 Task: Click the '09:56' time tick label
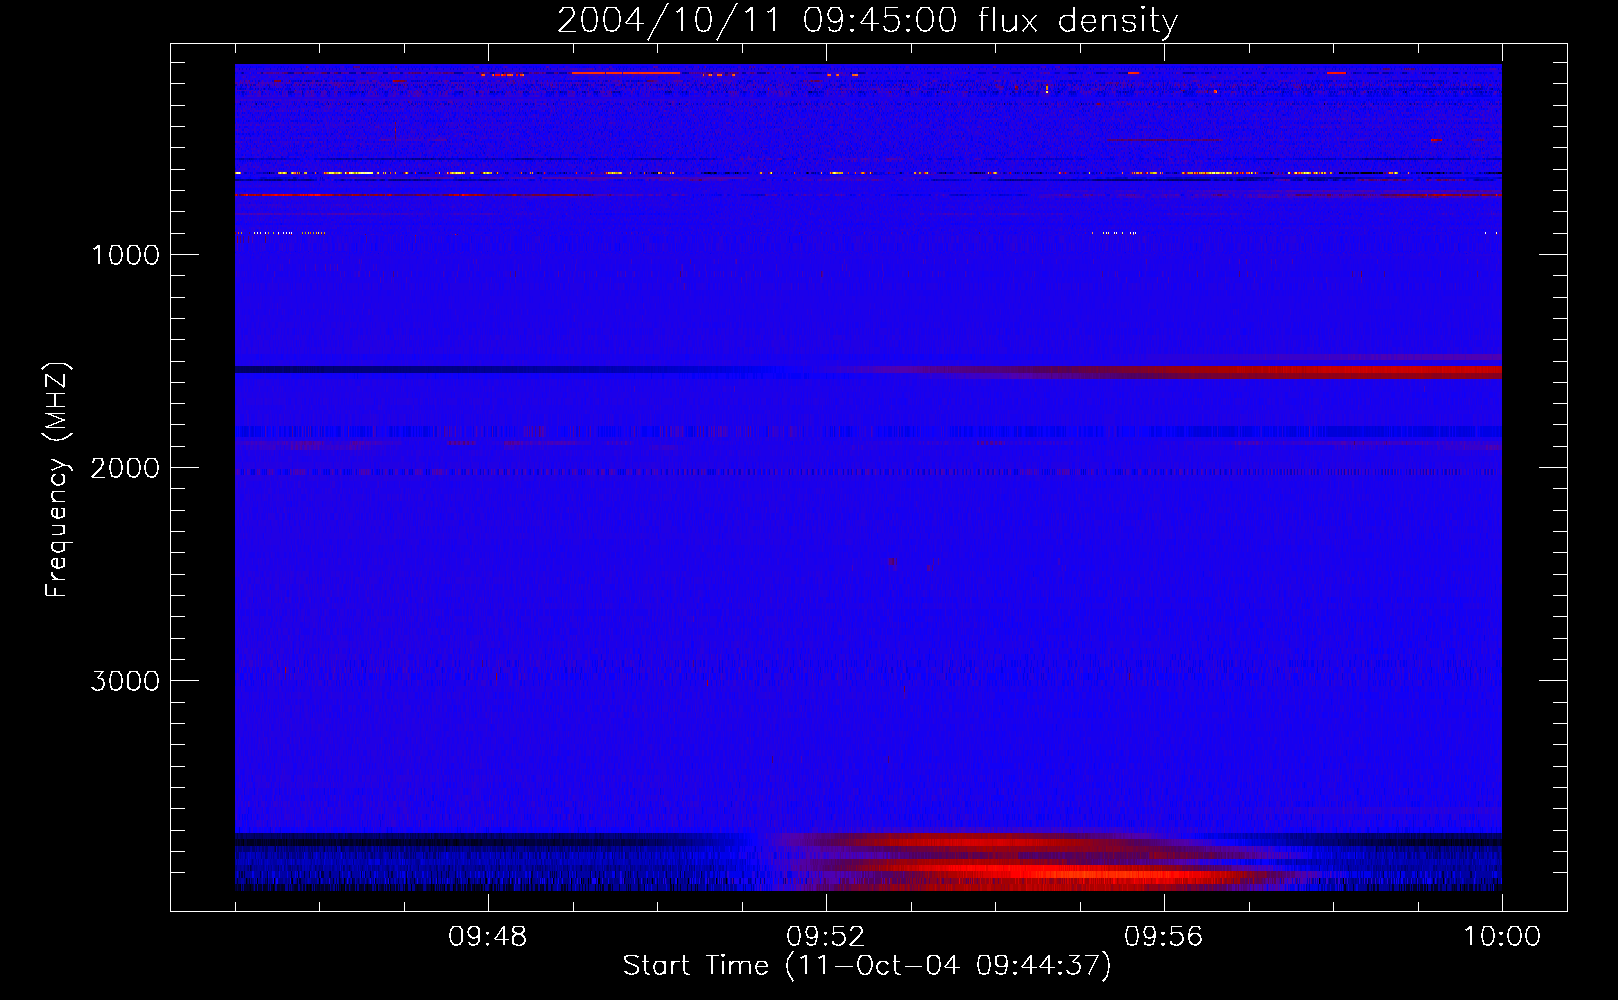(x=1164, y=937)
